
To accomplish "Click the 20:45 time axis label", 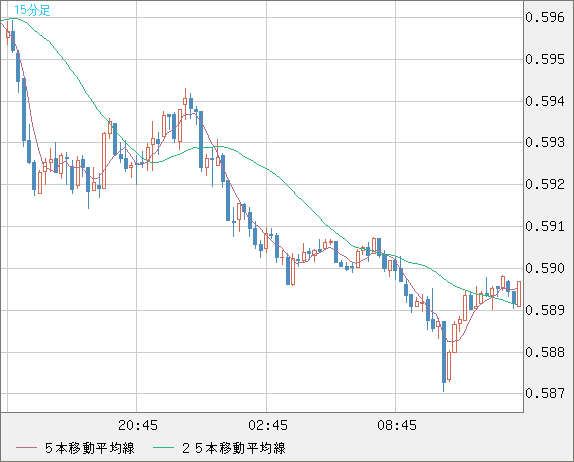I will (138, 425).
